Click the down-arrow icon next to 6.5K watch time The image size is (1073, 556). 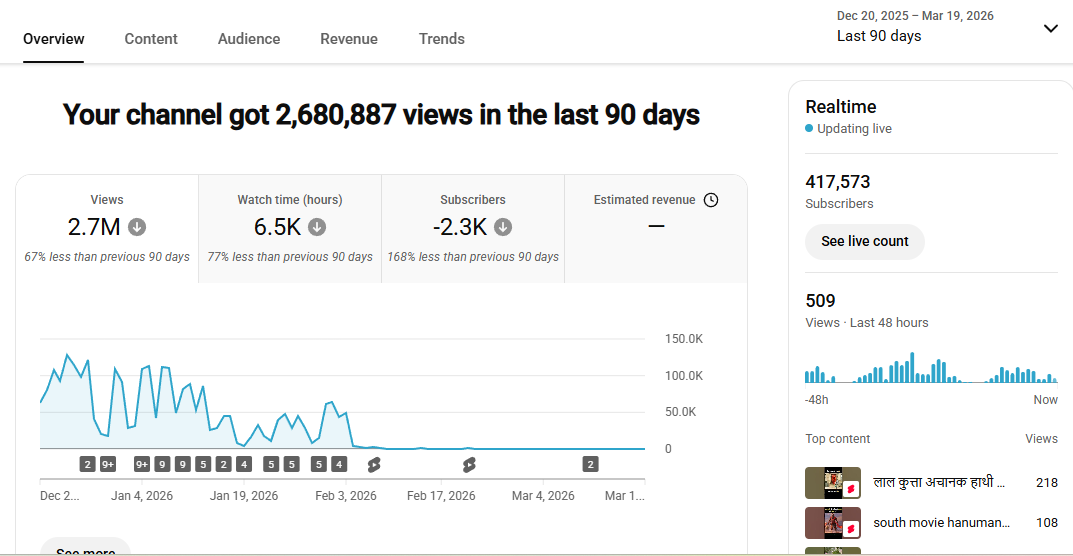[317, 227]
